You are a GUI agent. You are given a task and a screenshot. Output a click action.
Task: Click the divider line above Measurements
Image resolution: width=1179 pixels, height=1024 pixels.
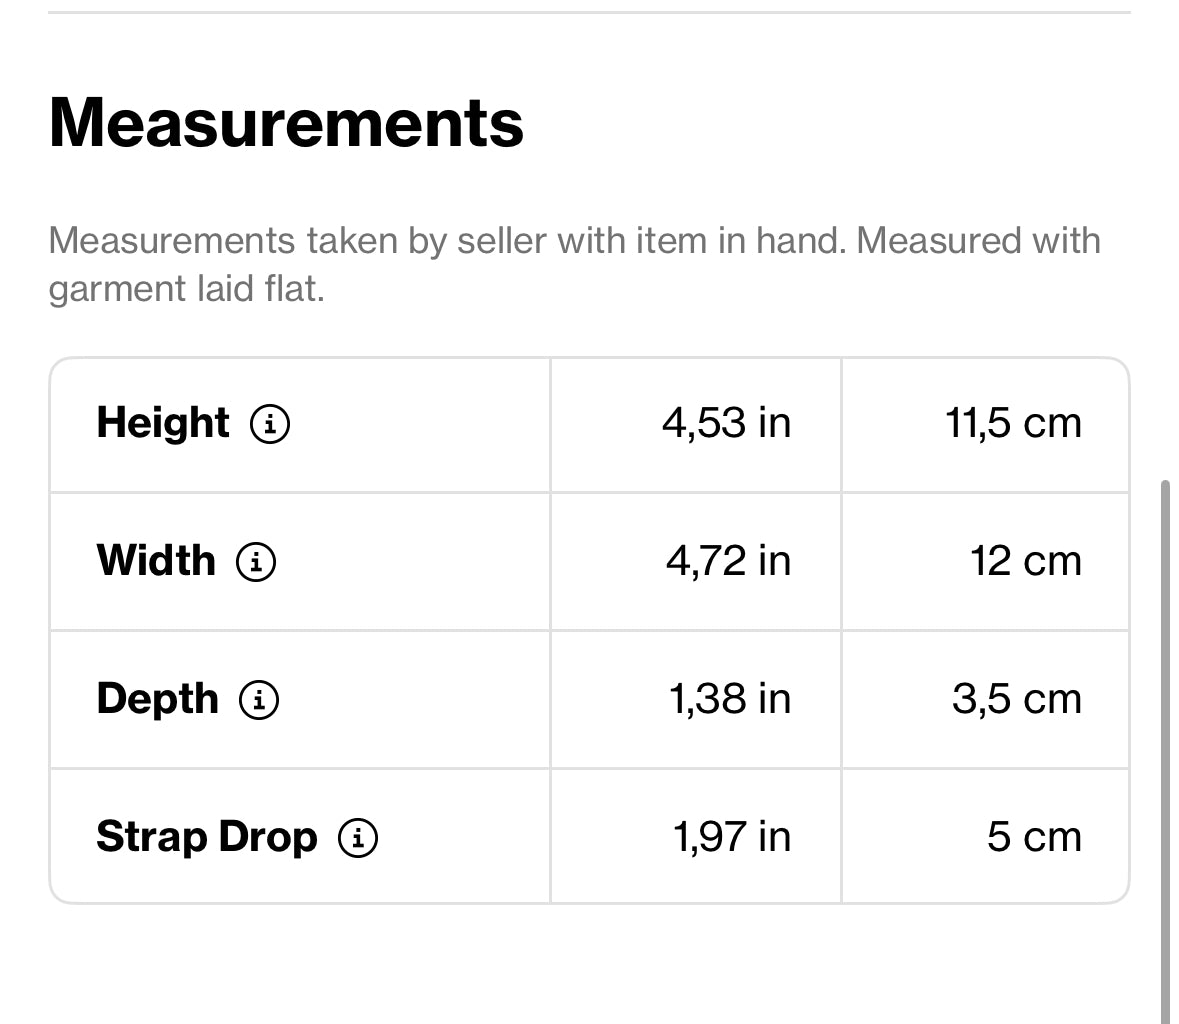point(589,13)
